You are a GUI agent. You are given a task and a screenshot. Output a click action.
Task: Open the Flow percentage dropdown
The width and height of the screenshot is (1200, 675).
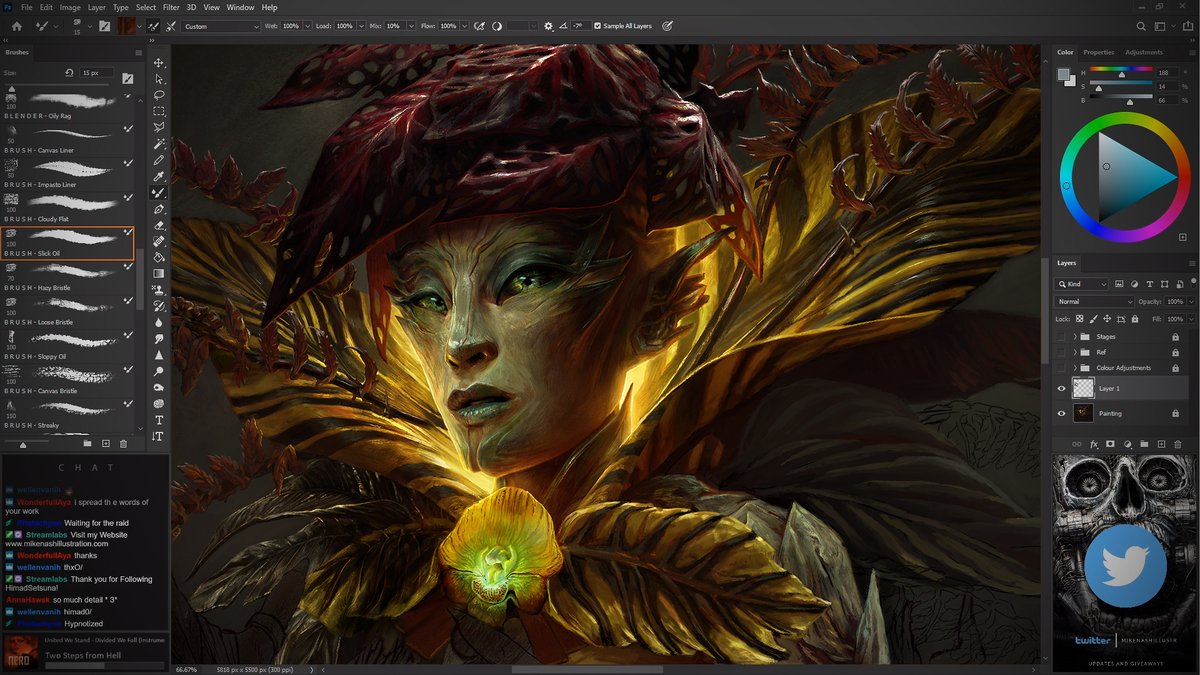click(463, 26)
